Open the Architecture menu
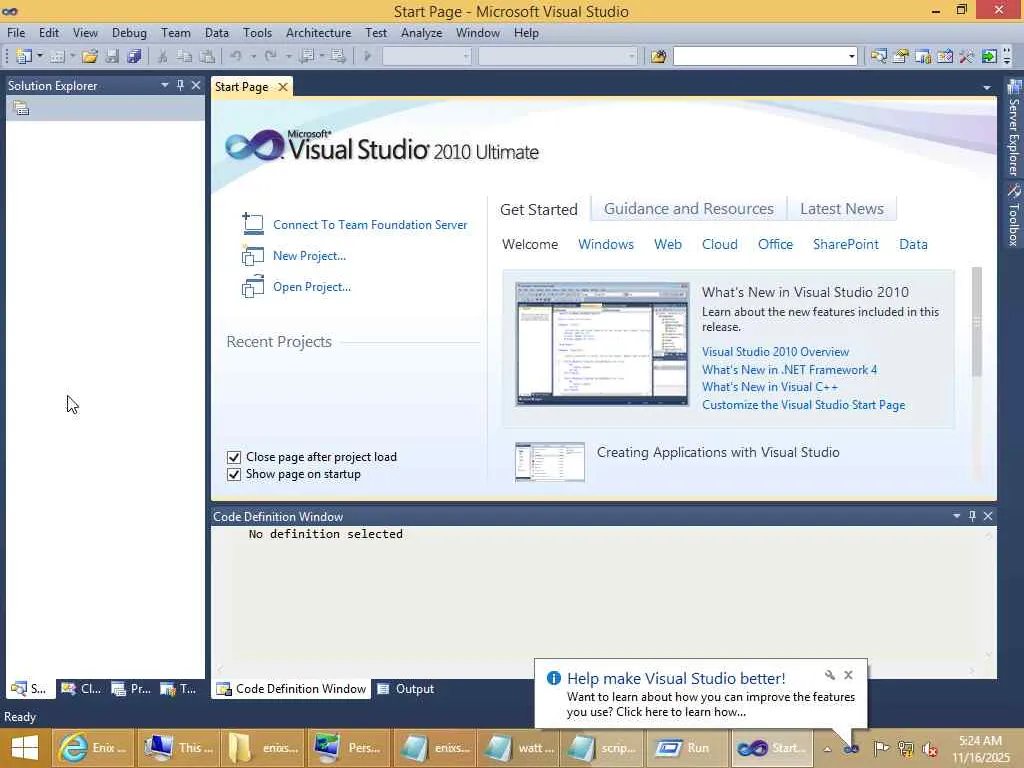Image resolution: width=1024 pixels, height=768 pixels. (x=318, y=33)
